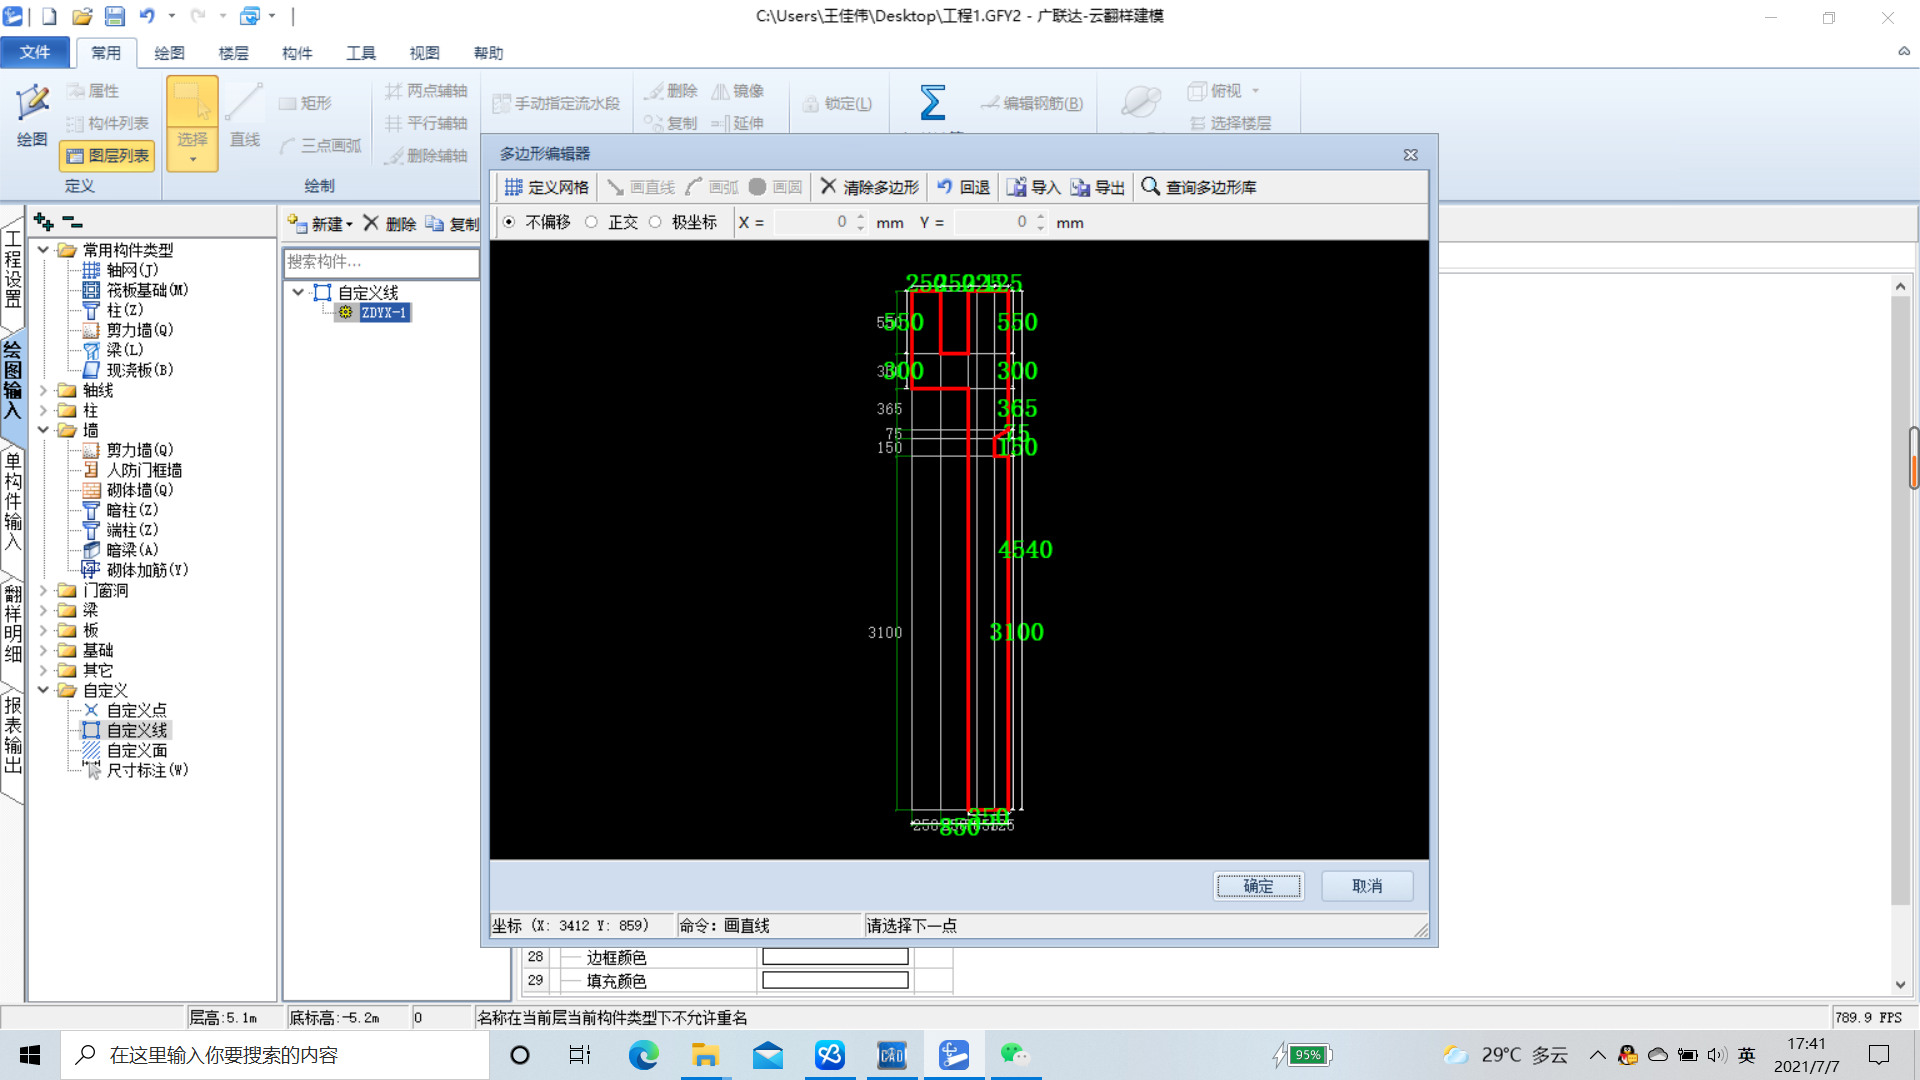Click 清除多边形 clear polygon tool
Viewport: 1920px width, 1080px height.
(869, 187)
